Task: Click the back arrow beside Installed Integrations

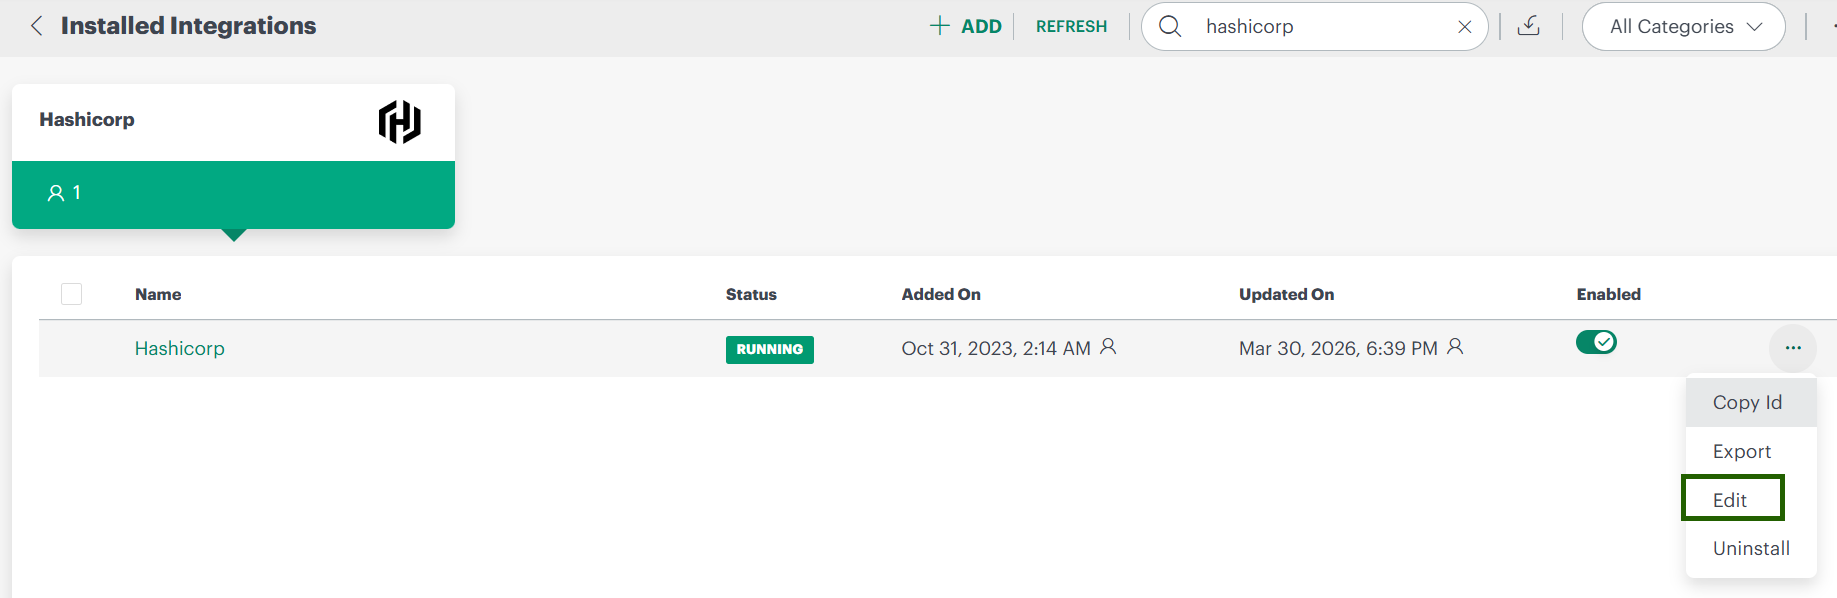Action: 37,26
